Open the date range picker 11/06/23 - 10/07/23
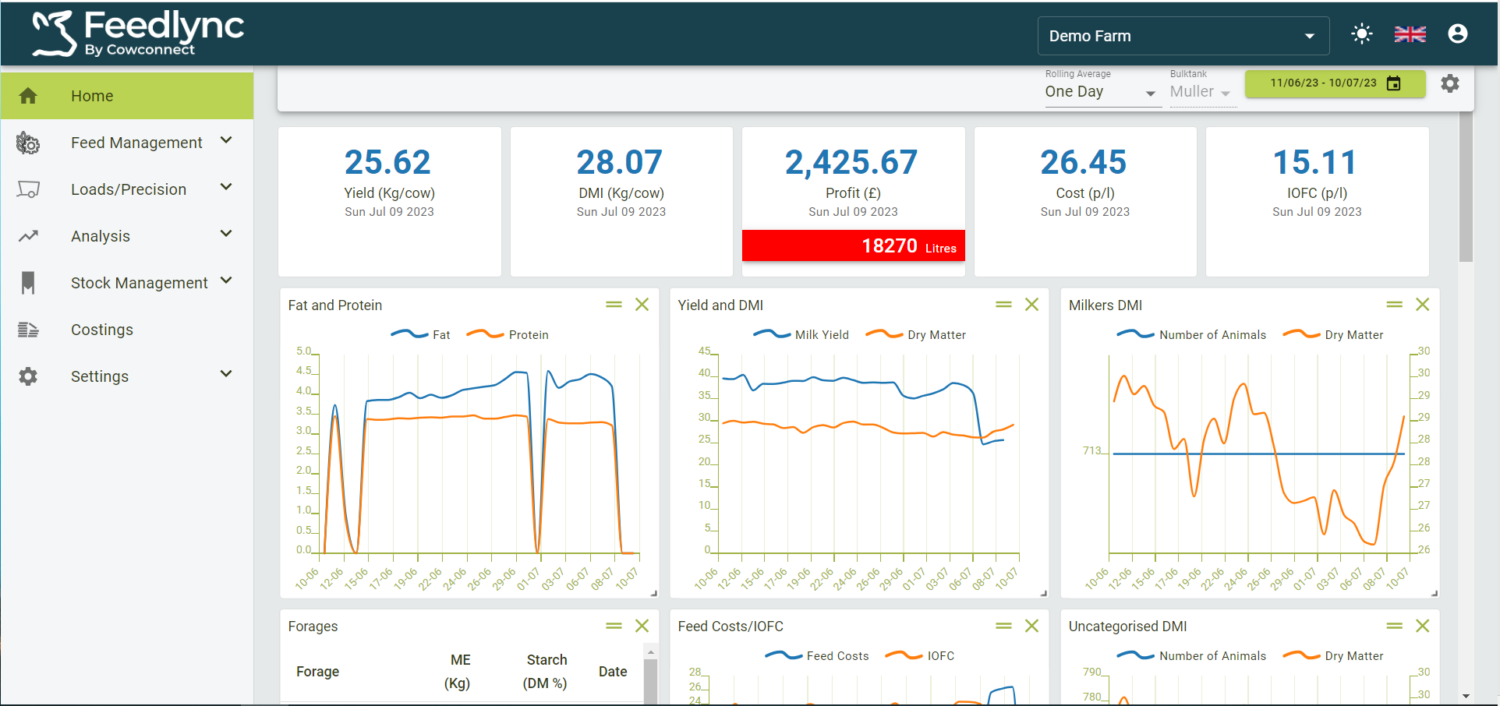1500x706 pixels. pyautogui.click(x=1335, y=83)
